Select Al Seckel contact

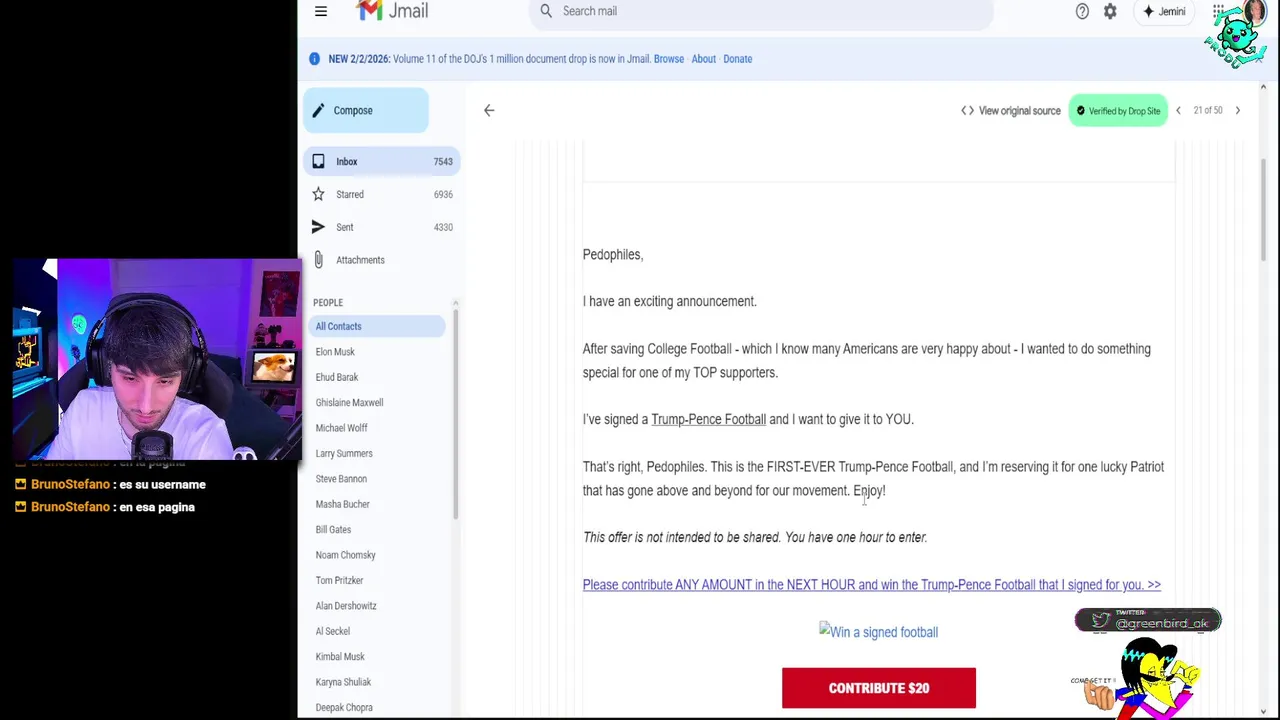[332, 631]
